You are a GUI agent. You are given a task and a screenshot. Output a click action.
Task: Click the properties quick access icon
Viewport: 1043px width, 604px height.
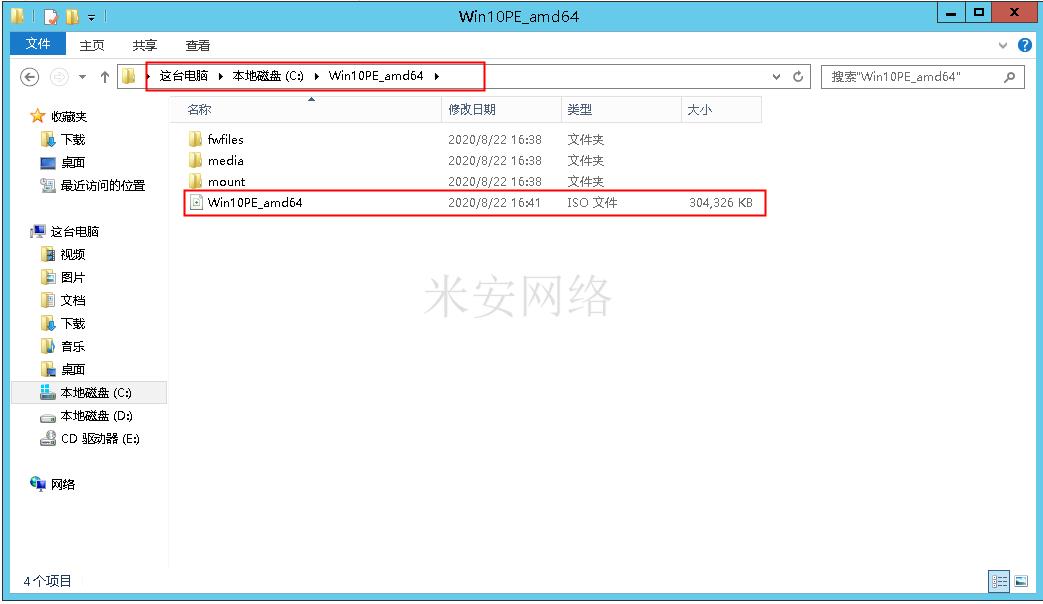click(x=51, y=16)
